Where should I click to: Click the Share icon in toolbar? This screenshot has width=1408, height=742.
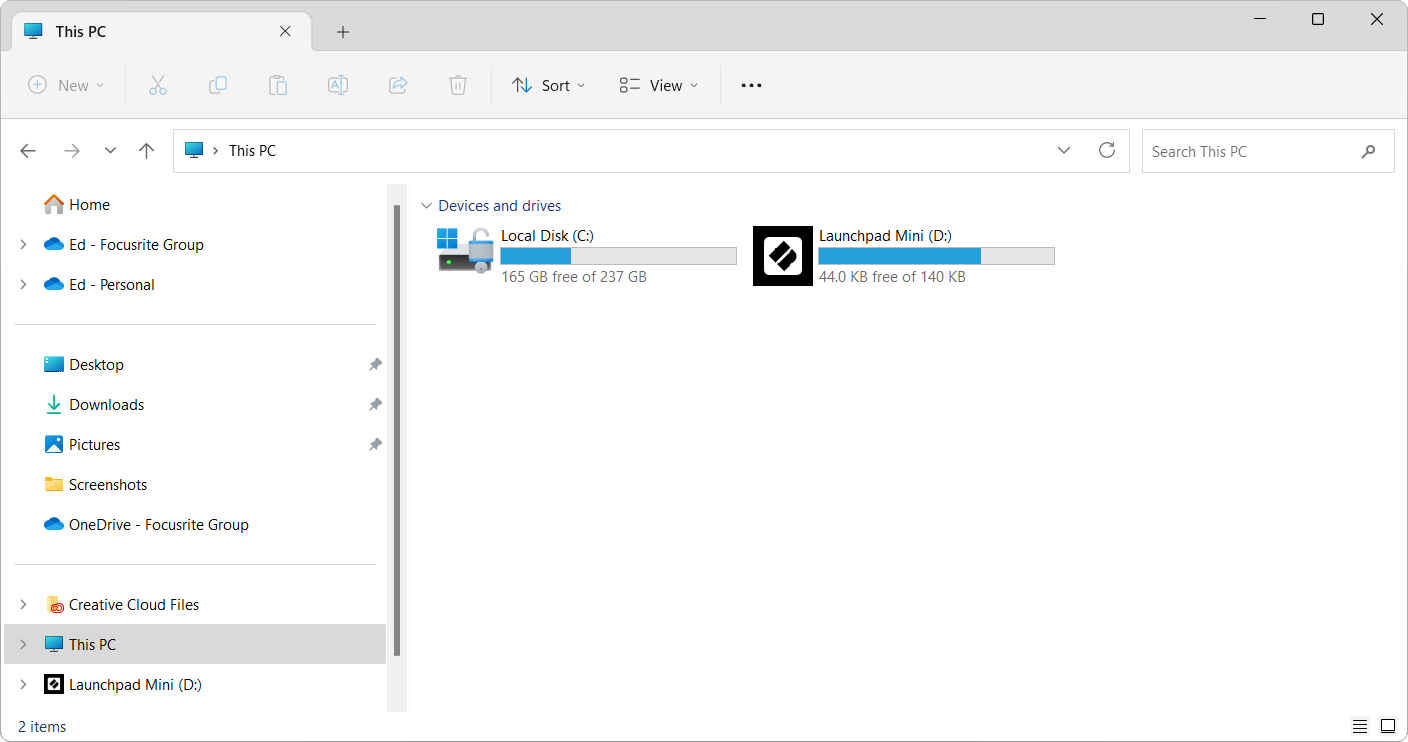tap(398, 85)
